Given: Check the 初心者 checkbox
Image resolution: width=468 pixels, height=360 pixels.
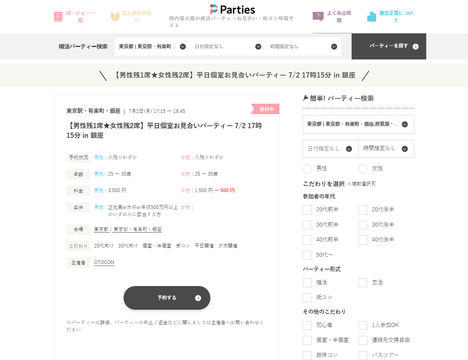Looking at the screenshot, I should coord(307,325).
